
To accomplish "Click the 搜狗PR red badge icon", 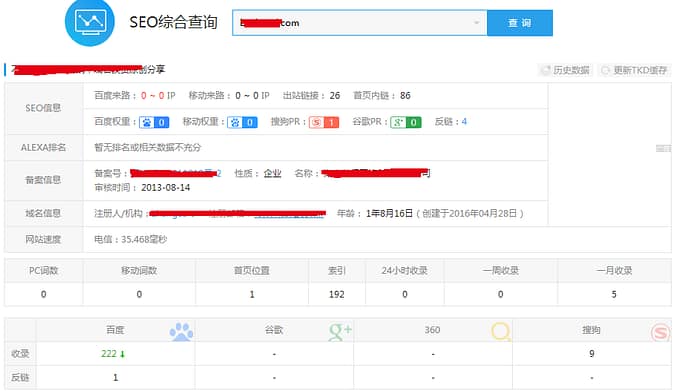I will [x=324, y=123].
